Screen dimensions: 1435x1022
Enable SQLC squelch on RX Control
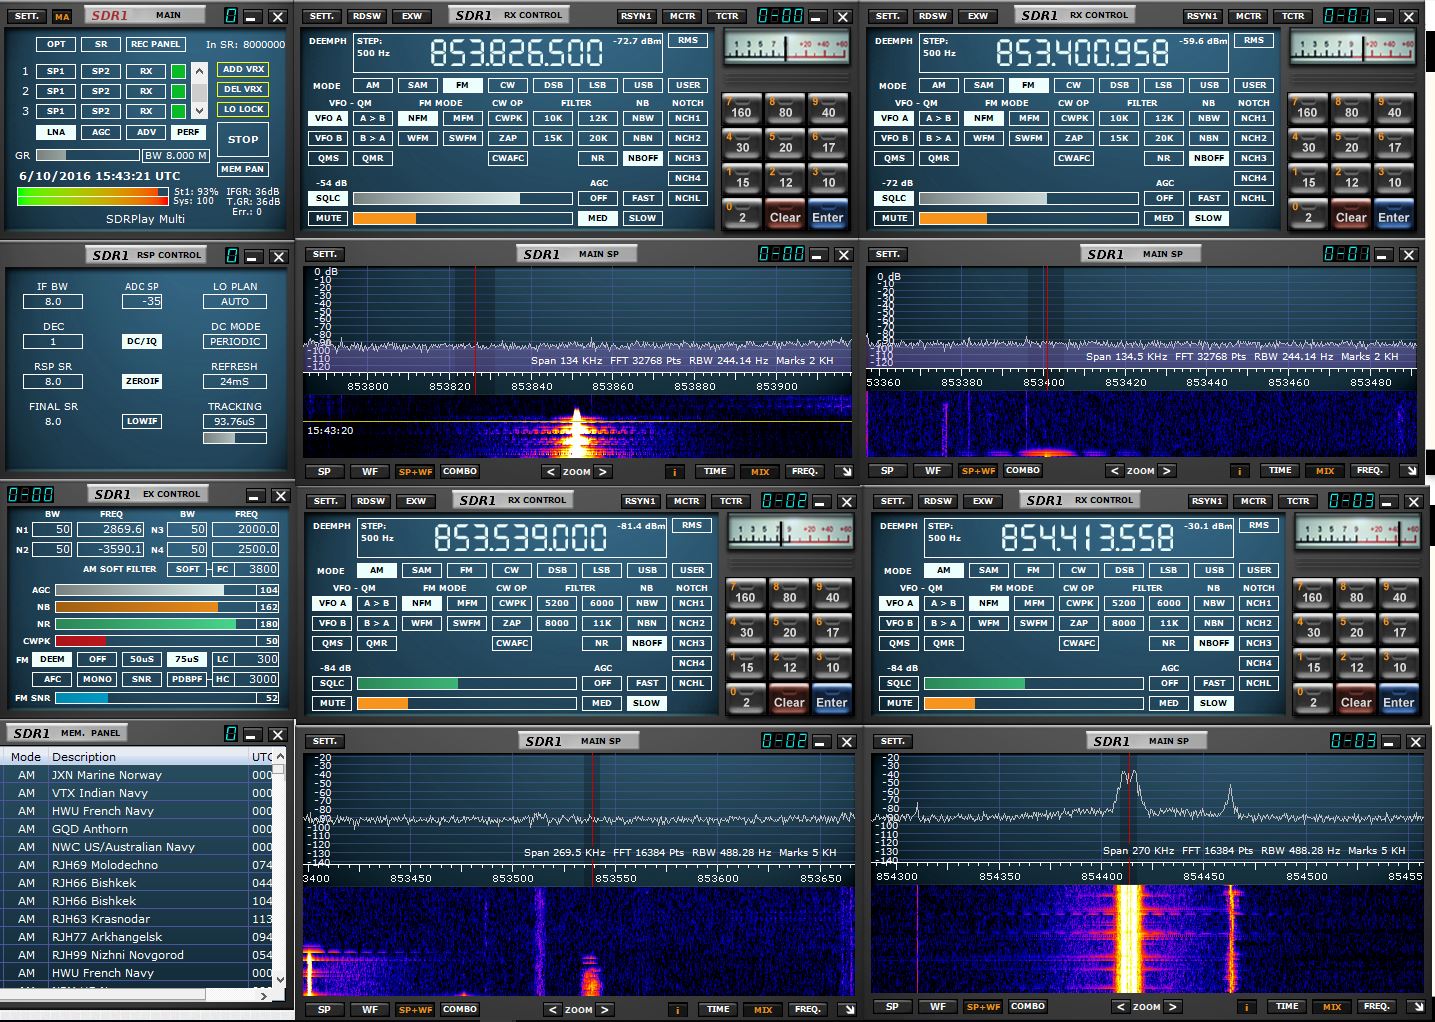point(327,198)
